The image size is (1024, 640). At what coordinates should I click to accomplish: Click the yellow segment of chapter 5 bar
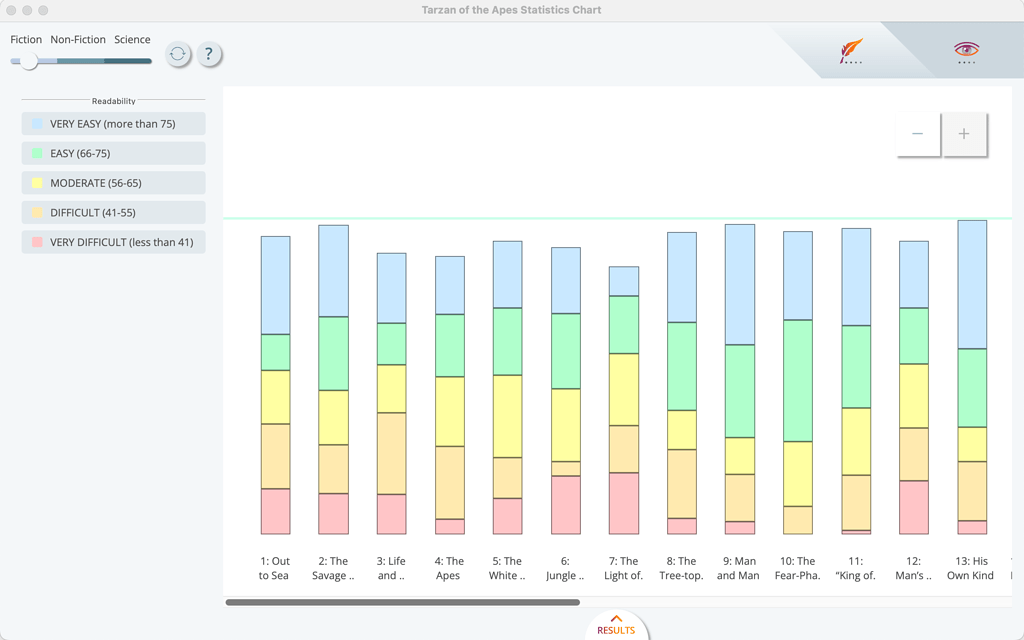507,416
